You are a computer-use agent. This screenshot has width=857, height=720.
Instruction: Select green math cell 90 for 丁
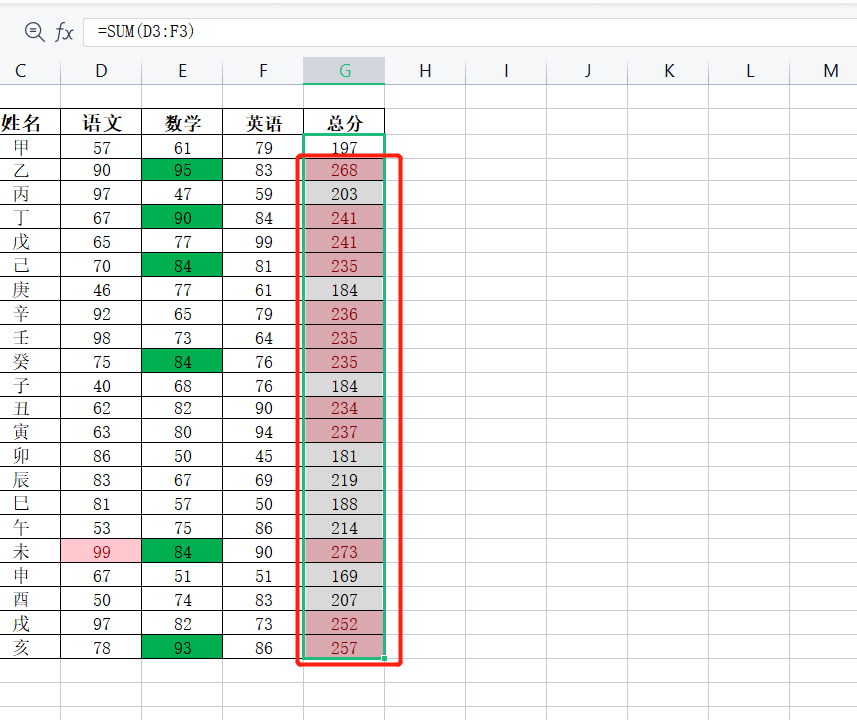pyautogui.click(x=182, y=218)
